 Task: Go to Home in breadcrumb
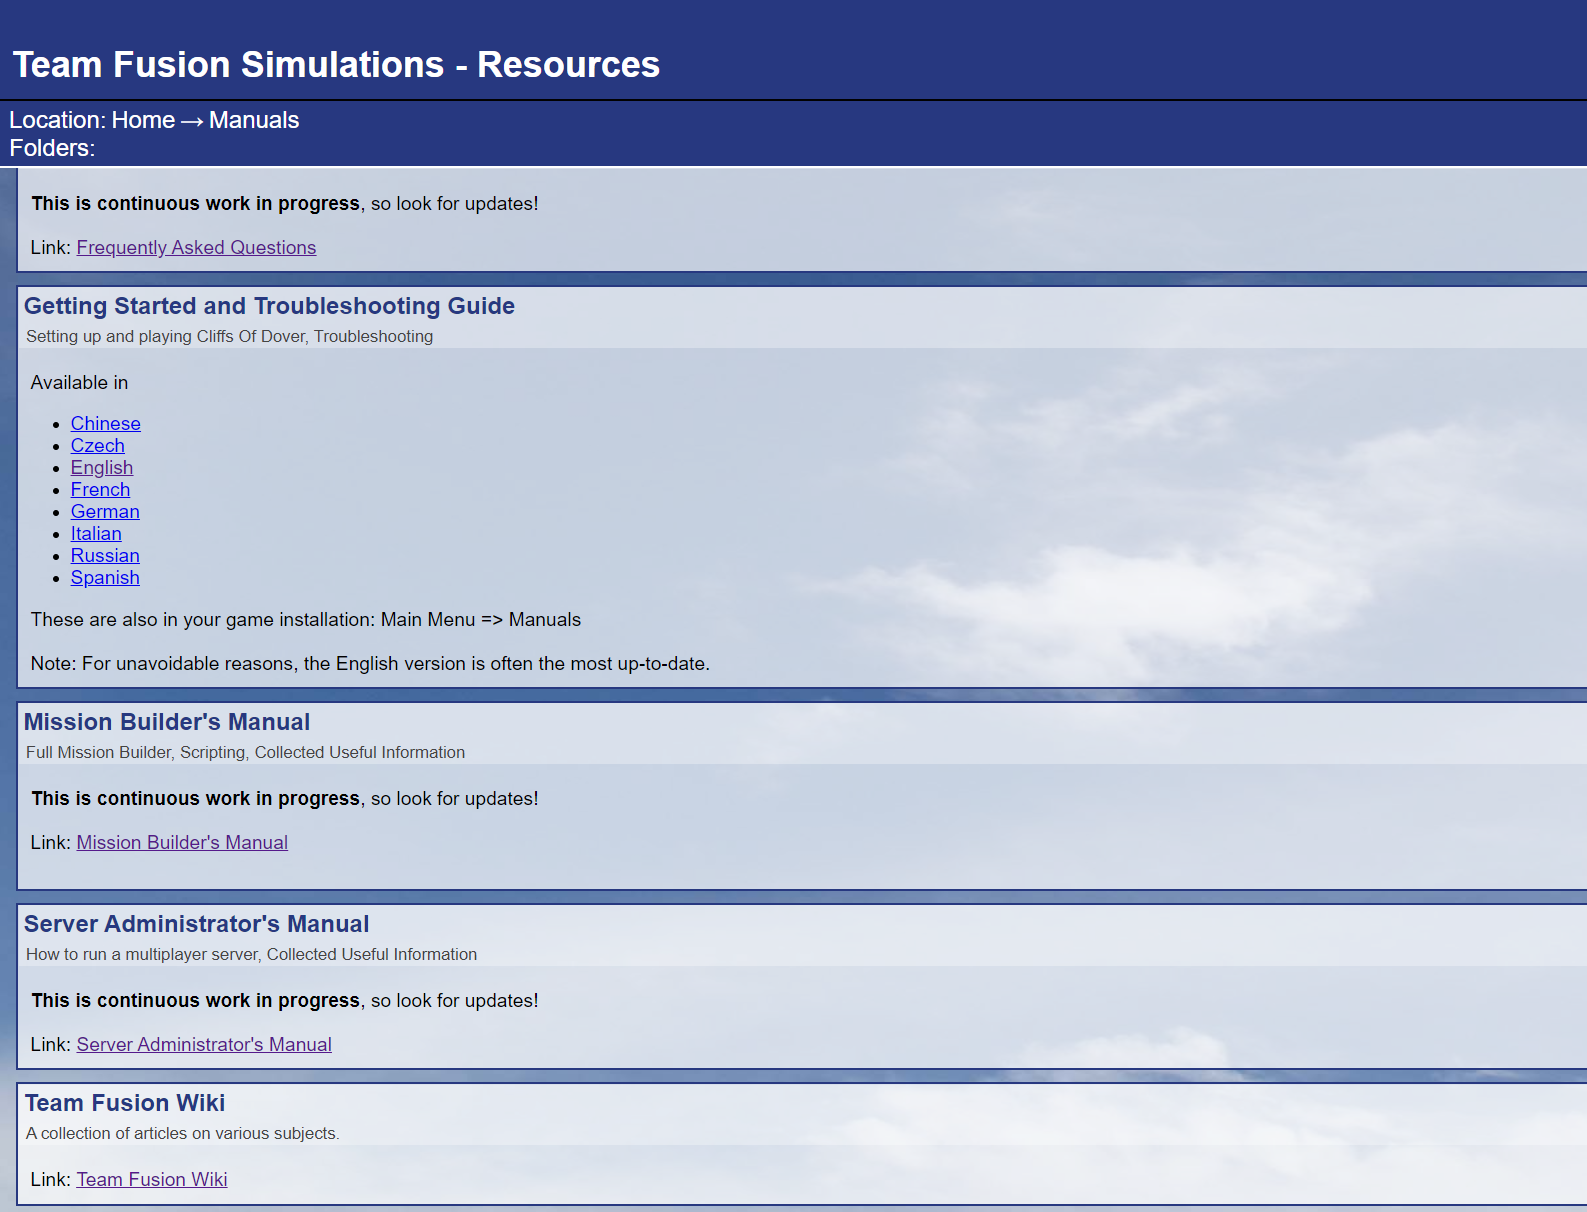[143, 120]
